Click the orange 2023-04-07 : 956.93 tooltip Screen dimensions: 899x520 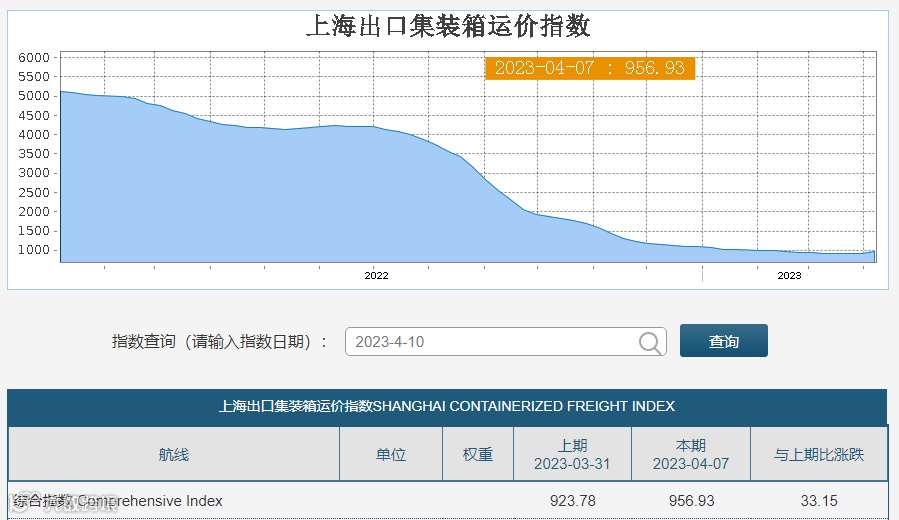[590, 68]
